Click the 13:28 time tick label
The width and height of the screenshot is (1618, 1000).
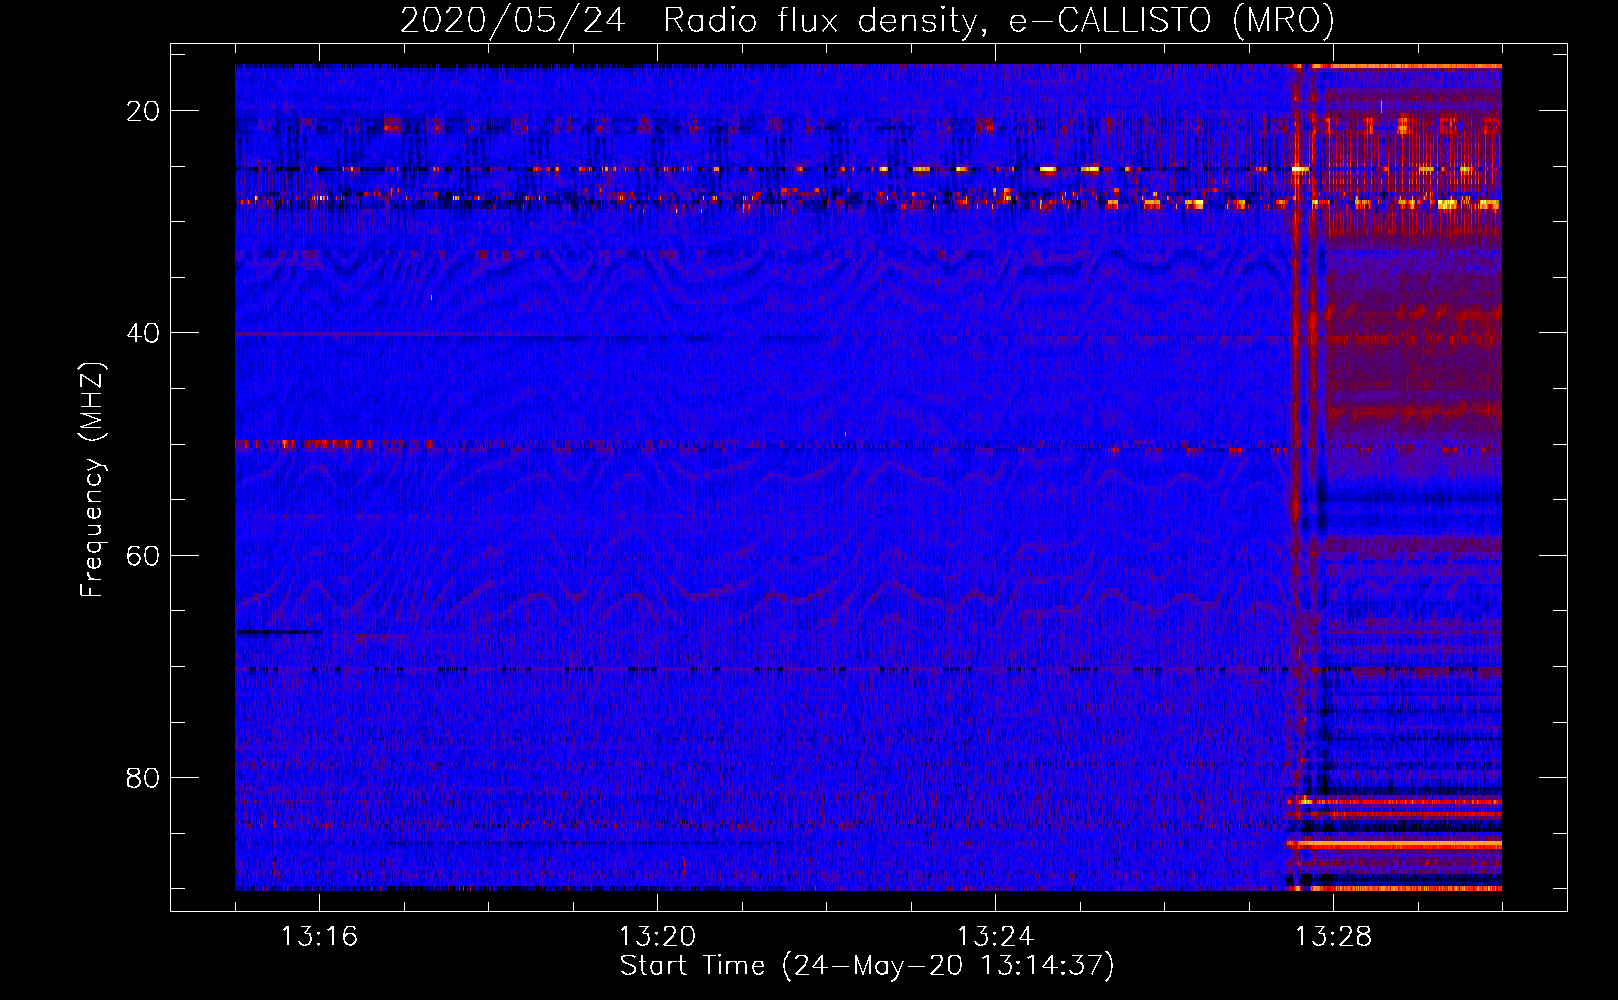[1333, 936]
